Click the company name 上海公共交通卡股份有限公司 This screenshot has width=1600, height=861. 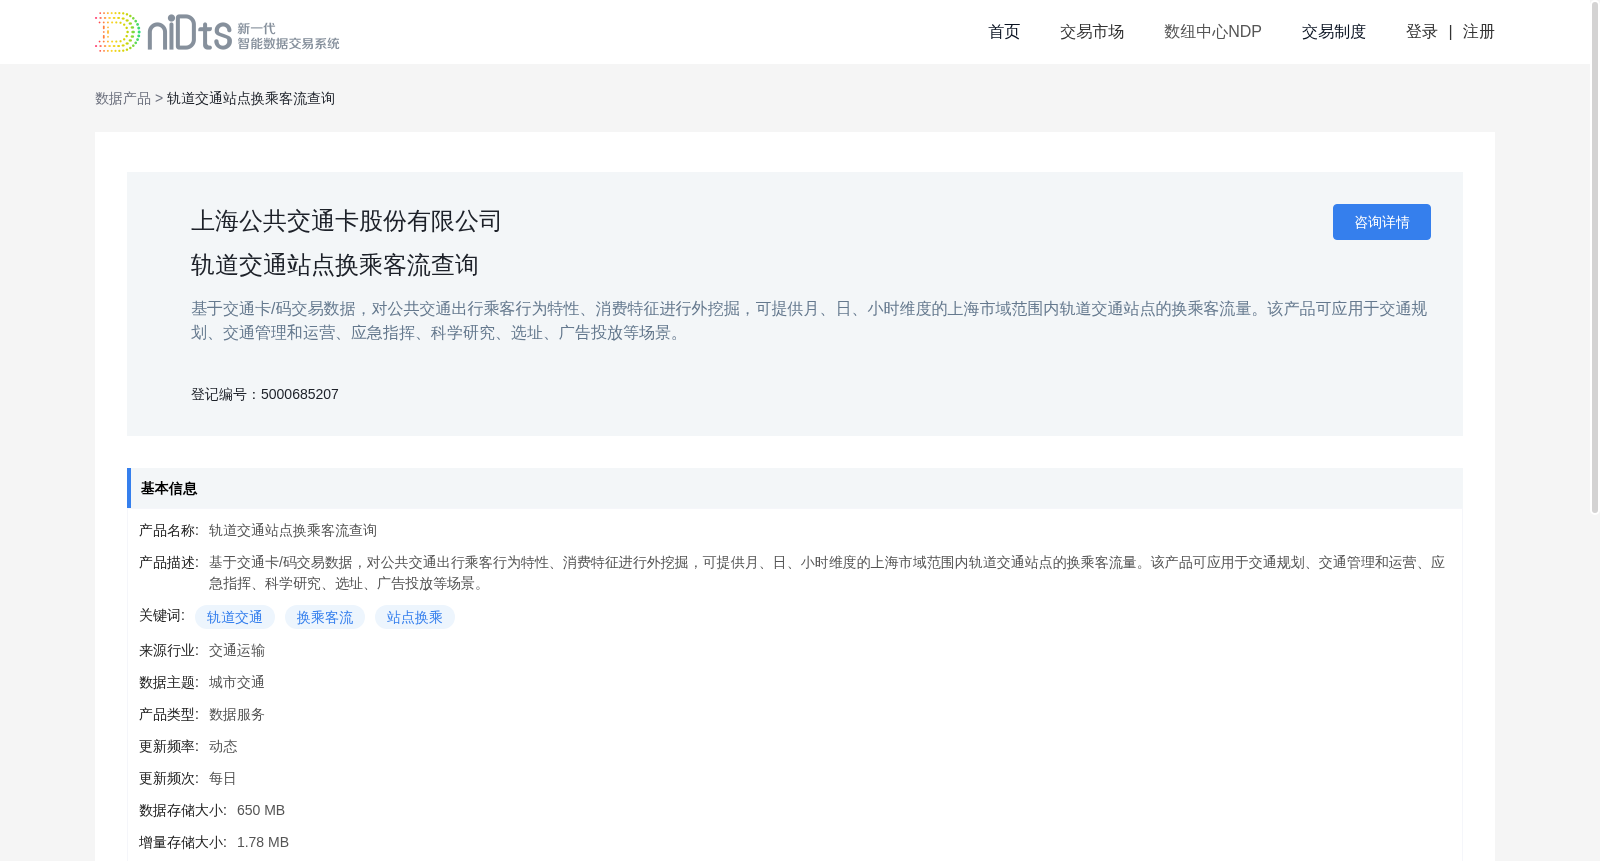tap(346, 221)
